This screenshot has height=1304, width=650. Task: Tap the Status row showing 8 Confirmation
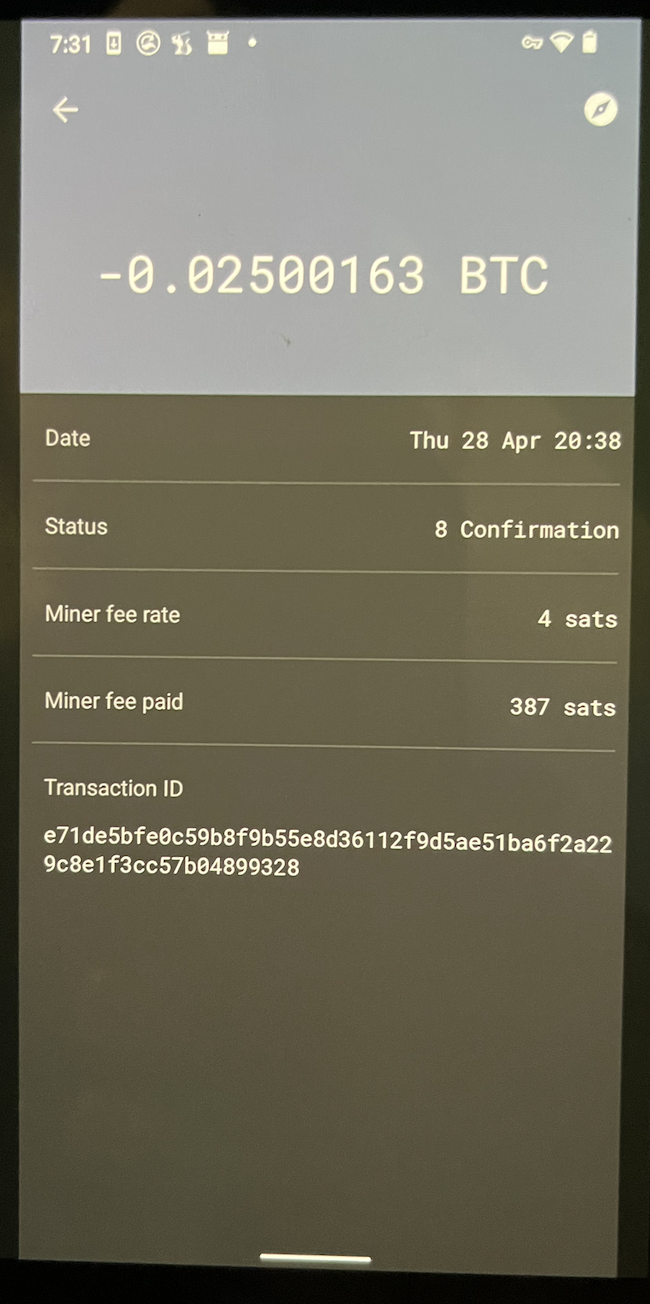pos(325,527)
